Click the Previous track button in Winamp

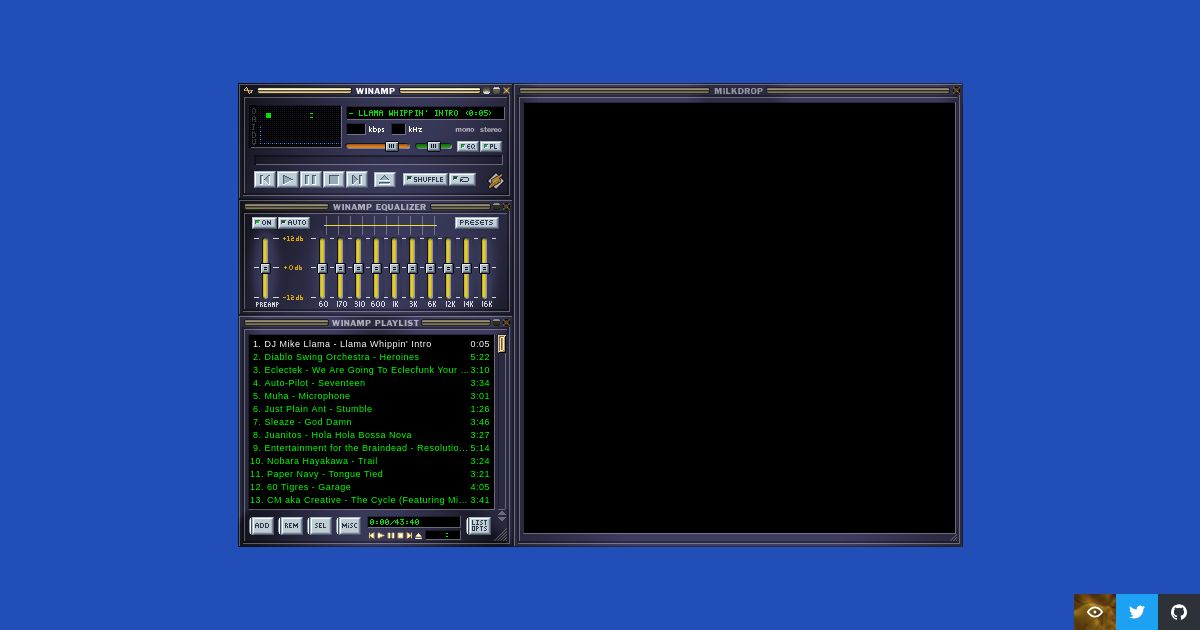(265, 180)
